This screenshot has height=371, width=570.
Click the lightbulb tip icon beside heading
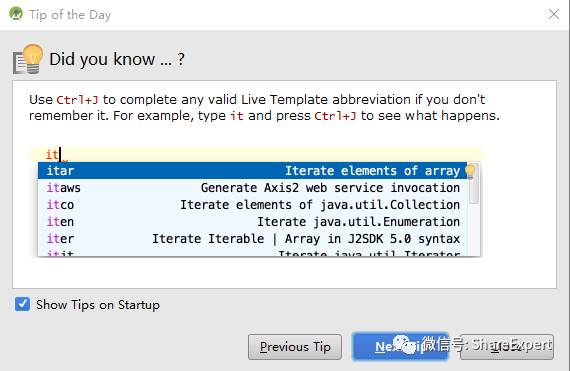point(28,59)
